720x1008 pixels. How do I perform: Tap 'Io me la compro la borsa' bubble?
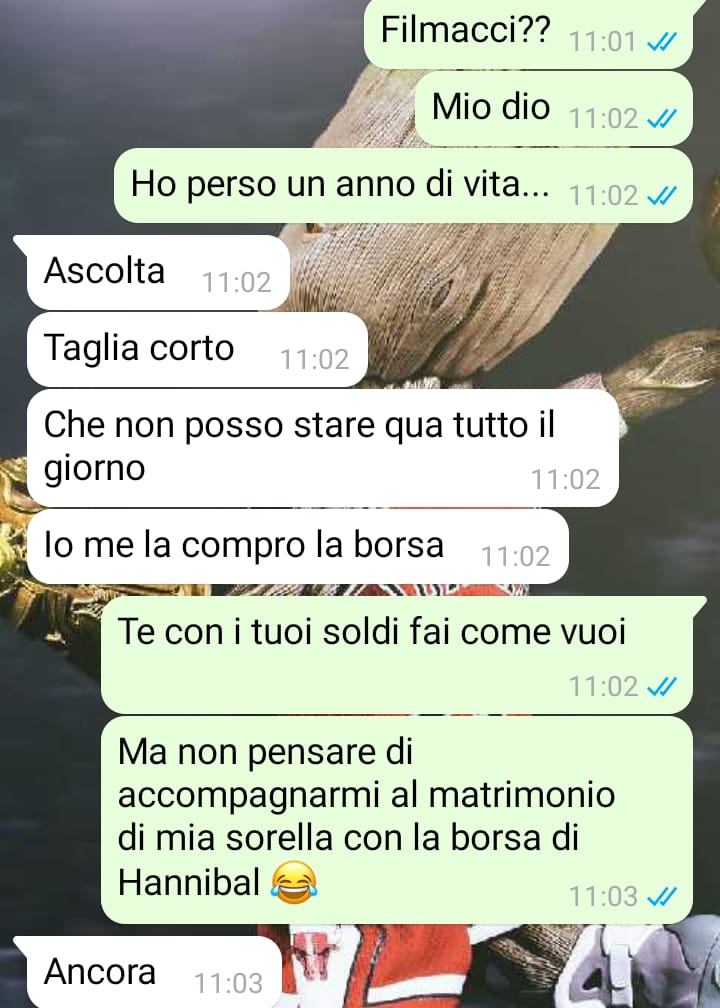click(x=298, y=546)
